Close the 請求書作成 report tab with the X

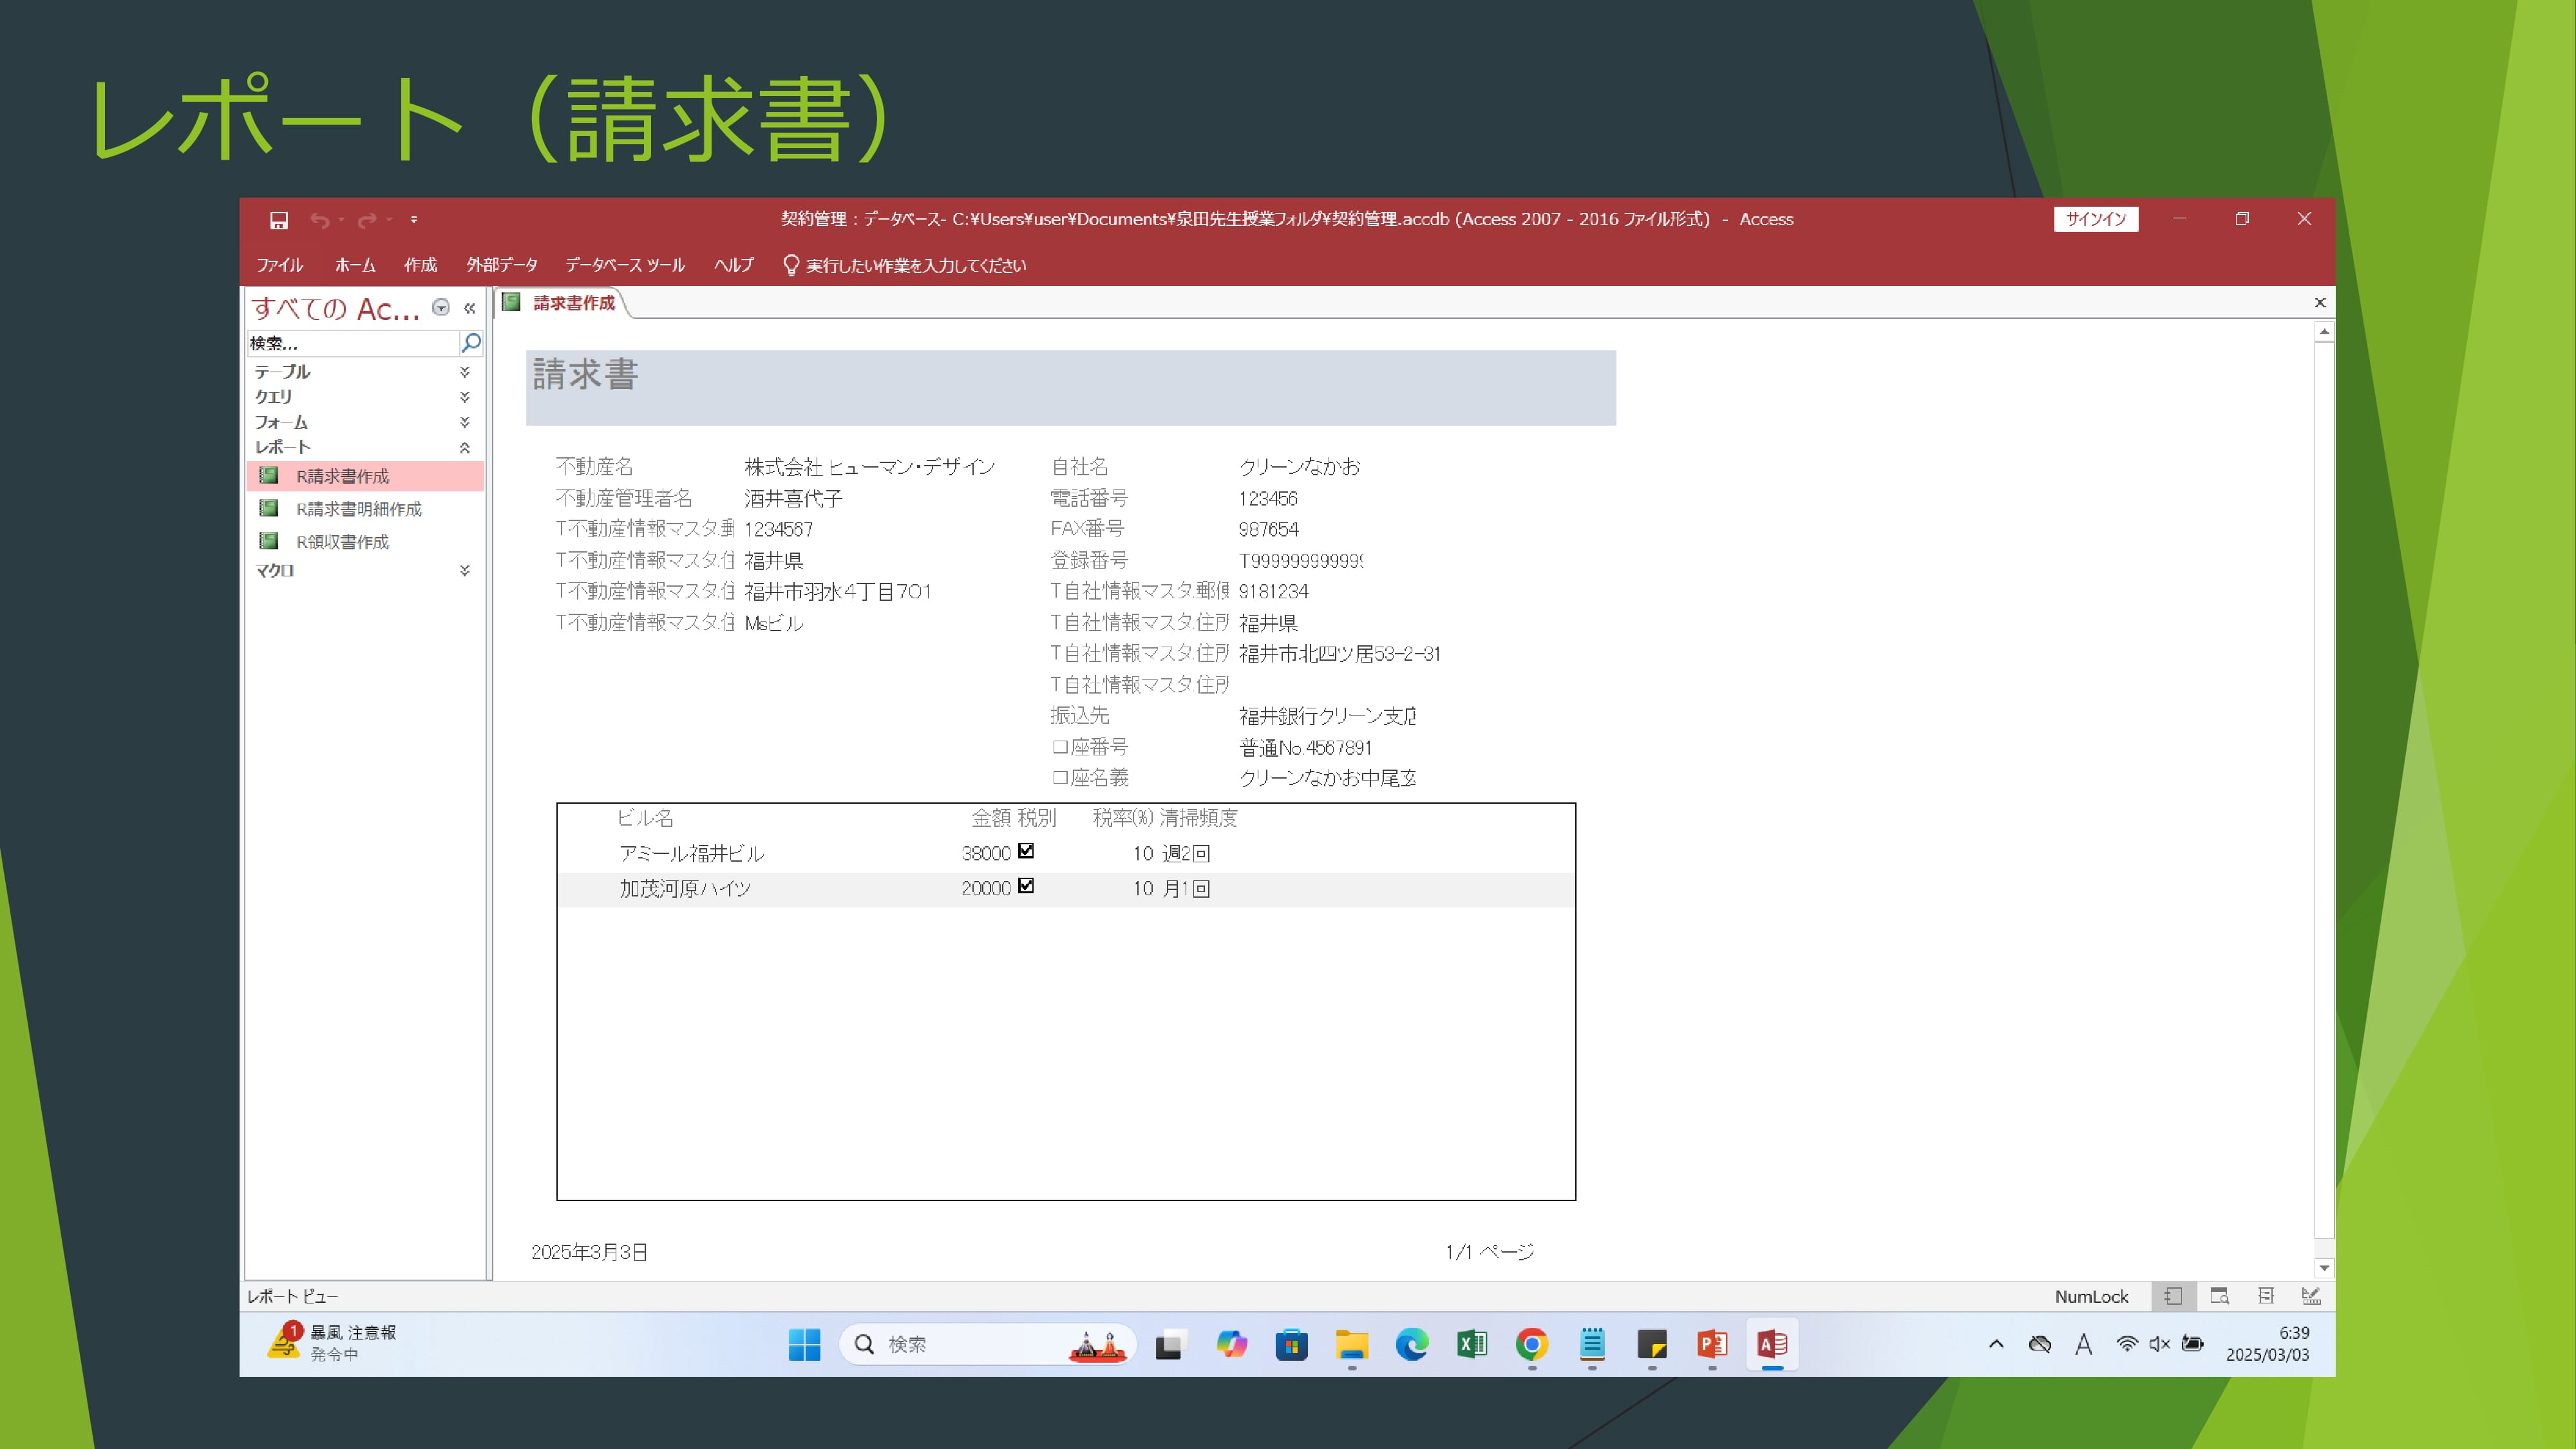point(2320,303)
